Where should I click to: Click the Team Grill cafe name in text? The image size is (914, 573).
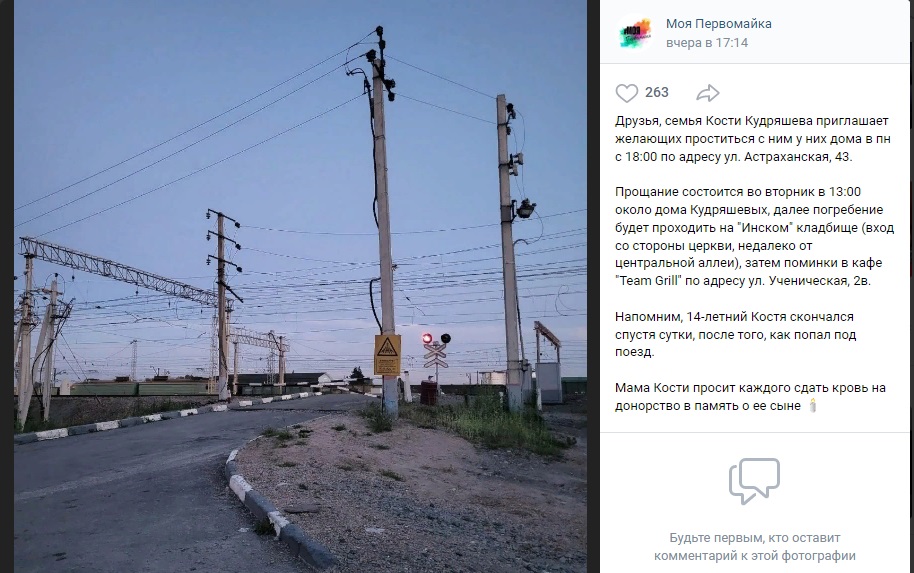(x=648, y=280)
